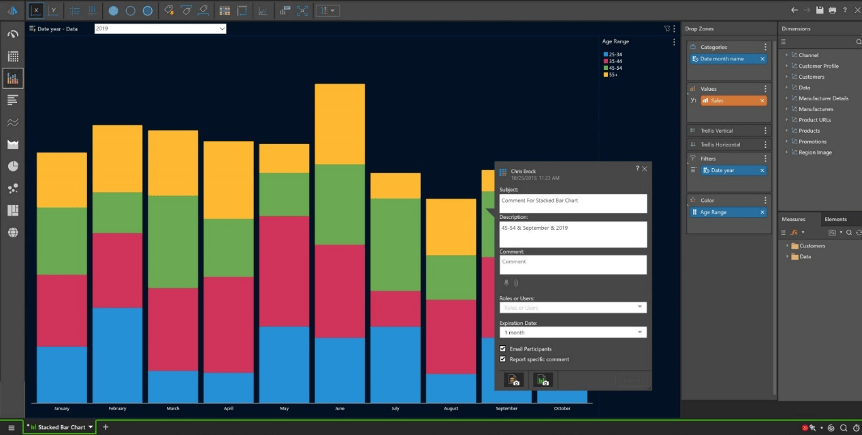Select the line chart visual in sidebar
Screen dimensions: 862x435
[13, 122]
